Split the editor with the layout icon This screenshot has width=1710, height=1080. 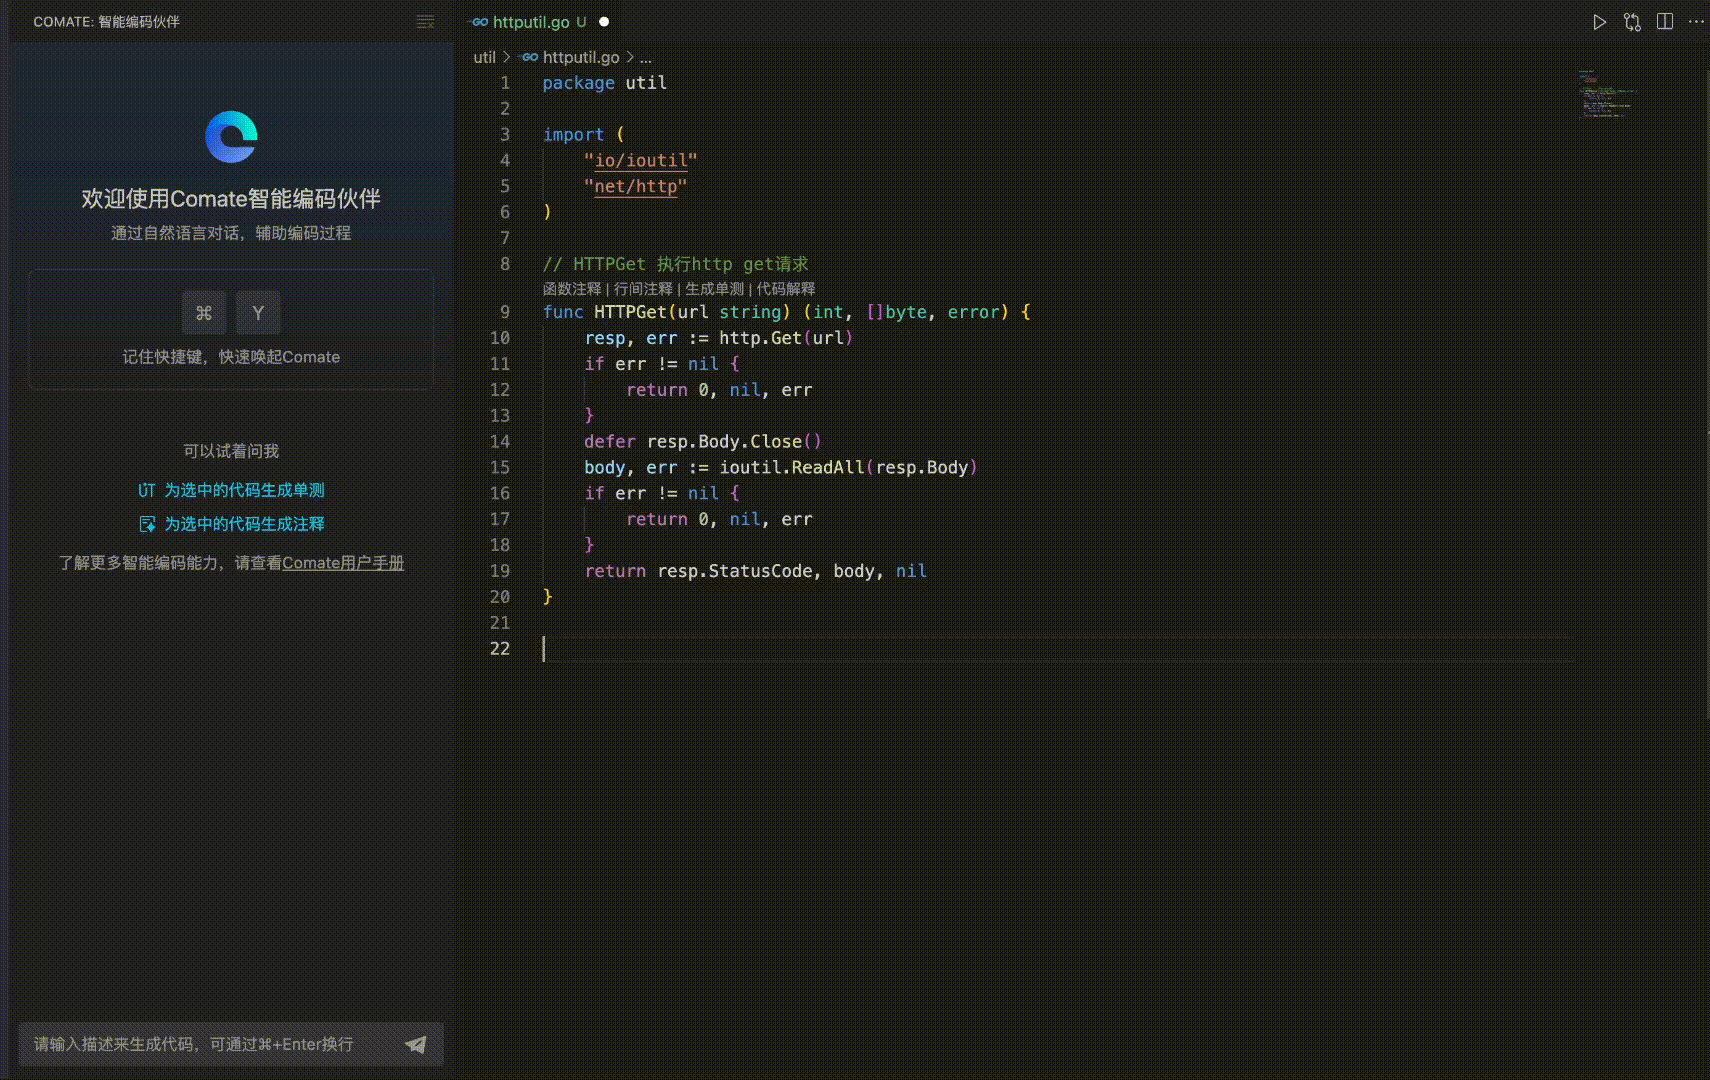coord(1665,22)
